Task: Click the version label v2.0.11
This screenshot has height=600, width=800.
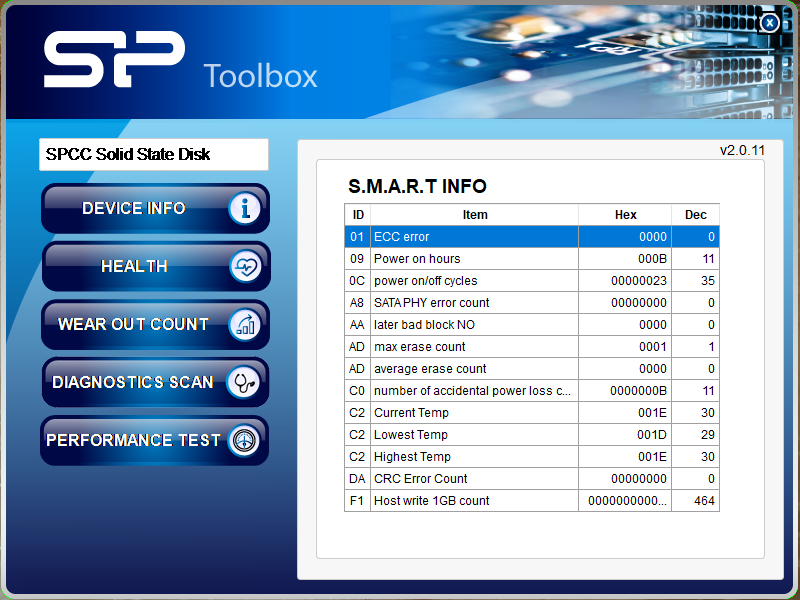Action: [x=742, y=151]
